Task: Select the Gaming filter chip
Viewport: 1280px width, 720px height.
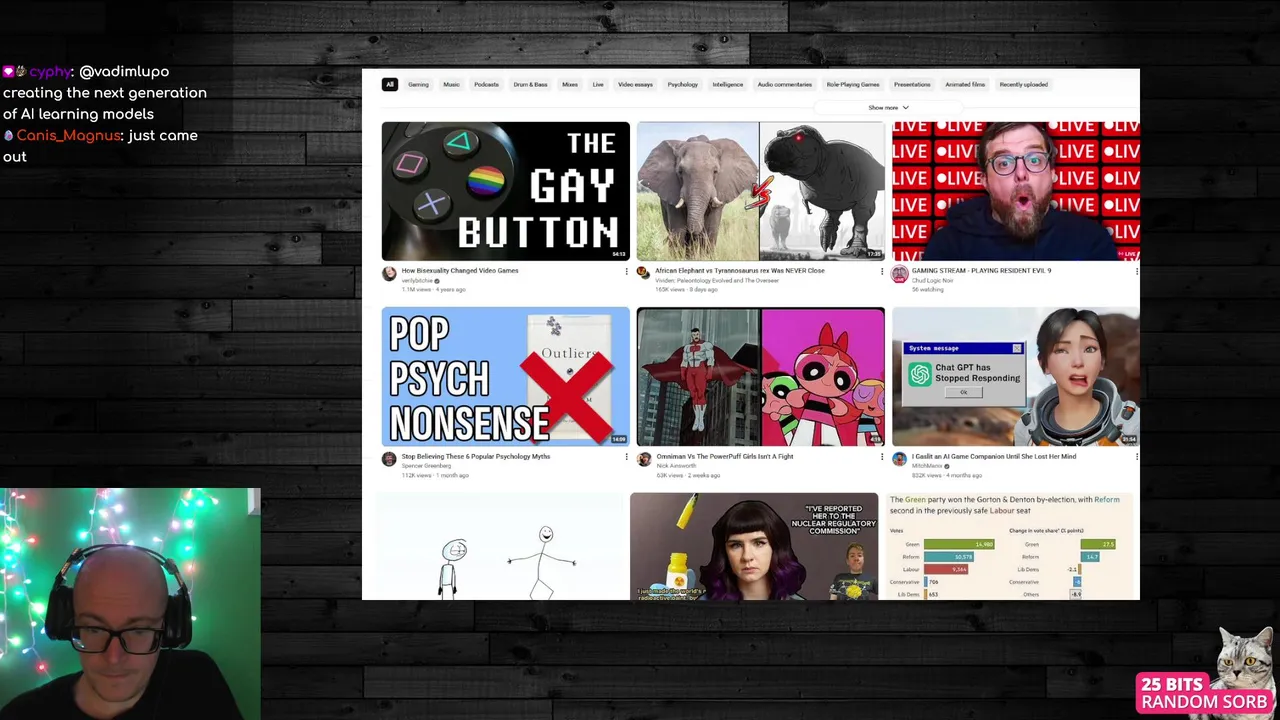Action: [x=418, y=84]
